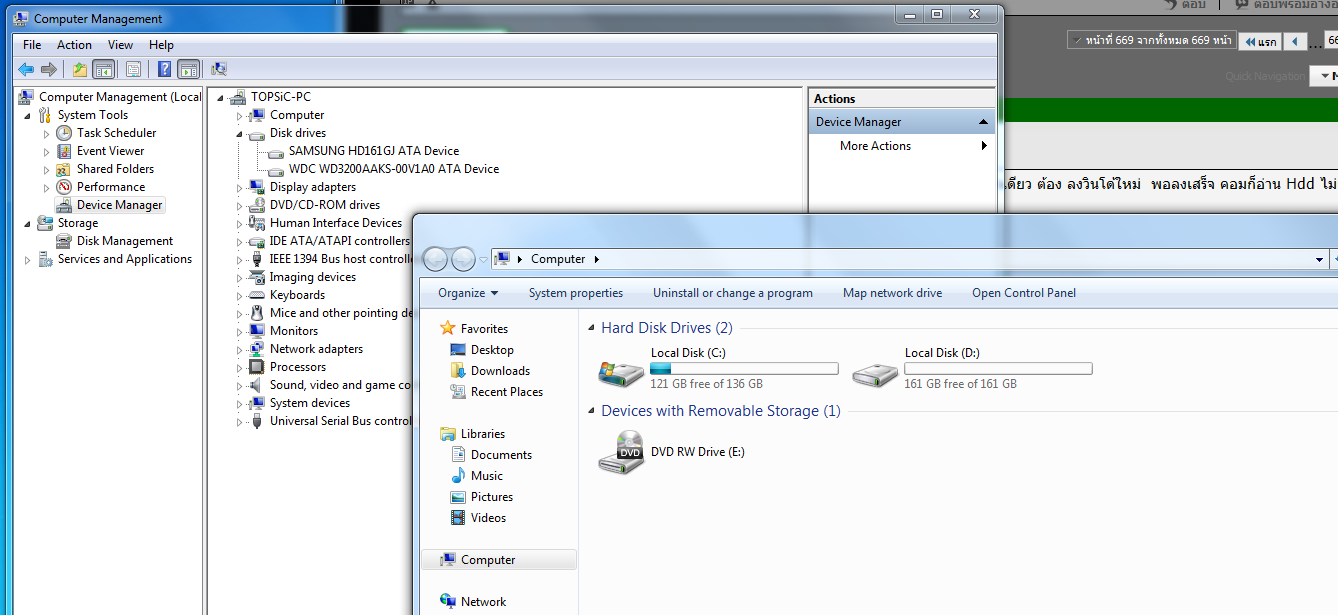Image resolution: width=1338 pixels, height=615 pixels.
Task: Click the Map network drive button
Action: coord(892,293)
